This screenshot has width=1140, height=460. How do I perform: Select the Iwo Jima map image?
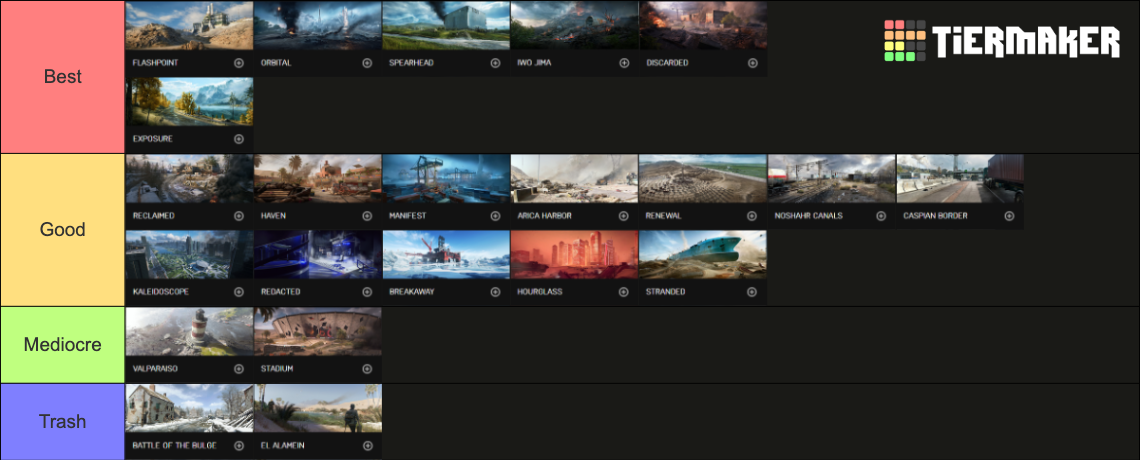[x=574, y=26]
